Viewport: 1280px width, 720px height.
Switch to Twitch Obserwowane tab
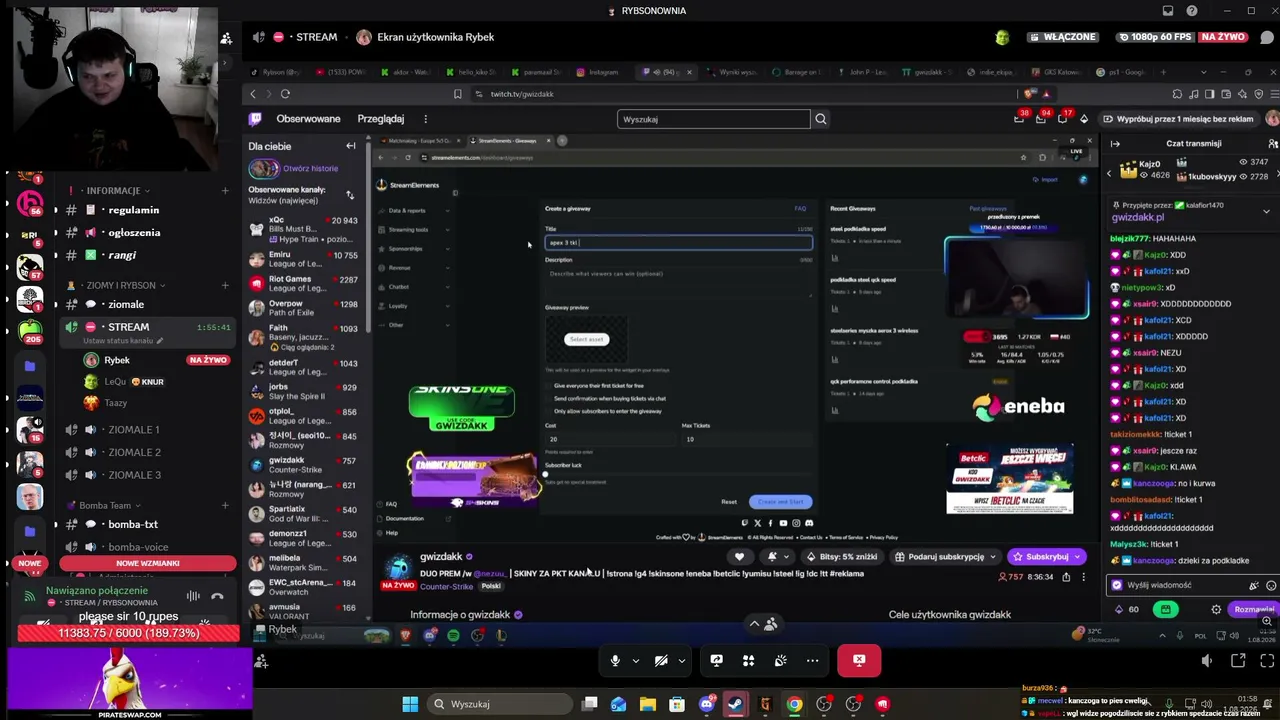tap(308, 119)
